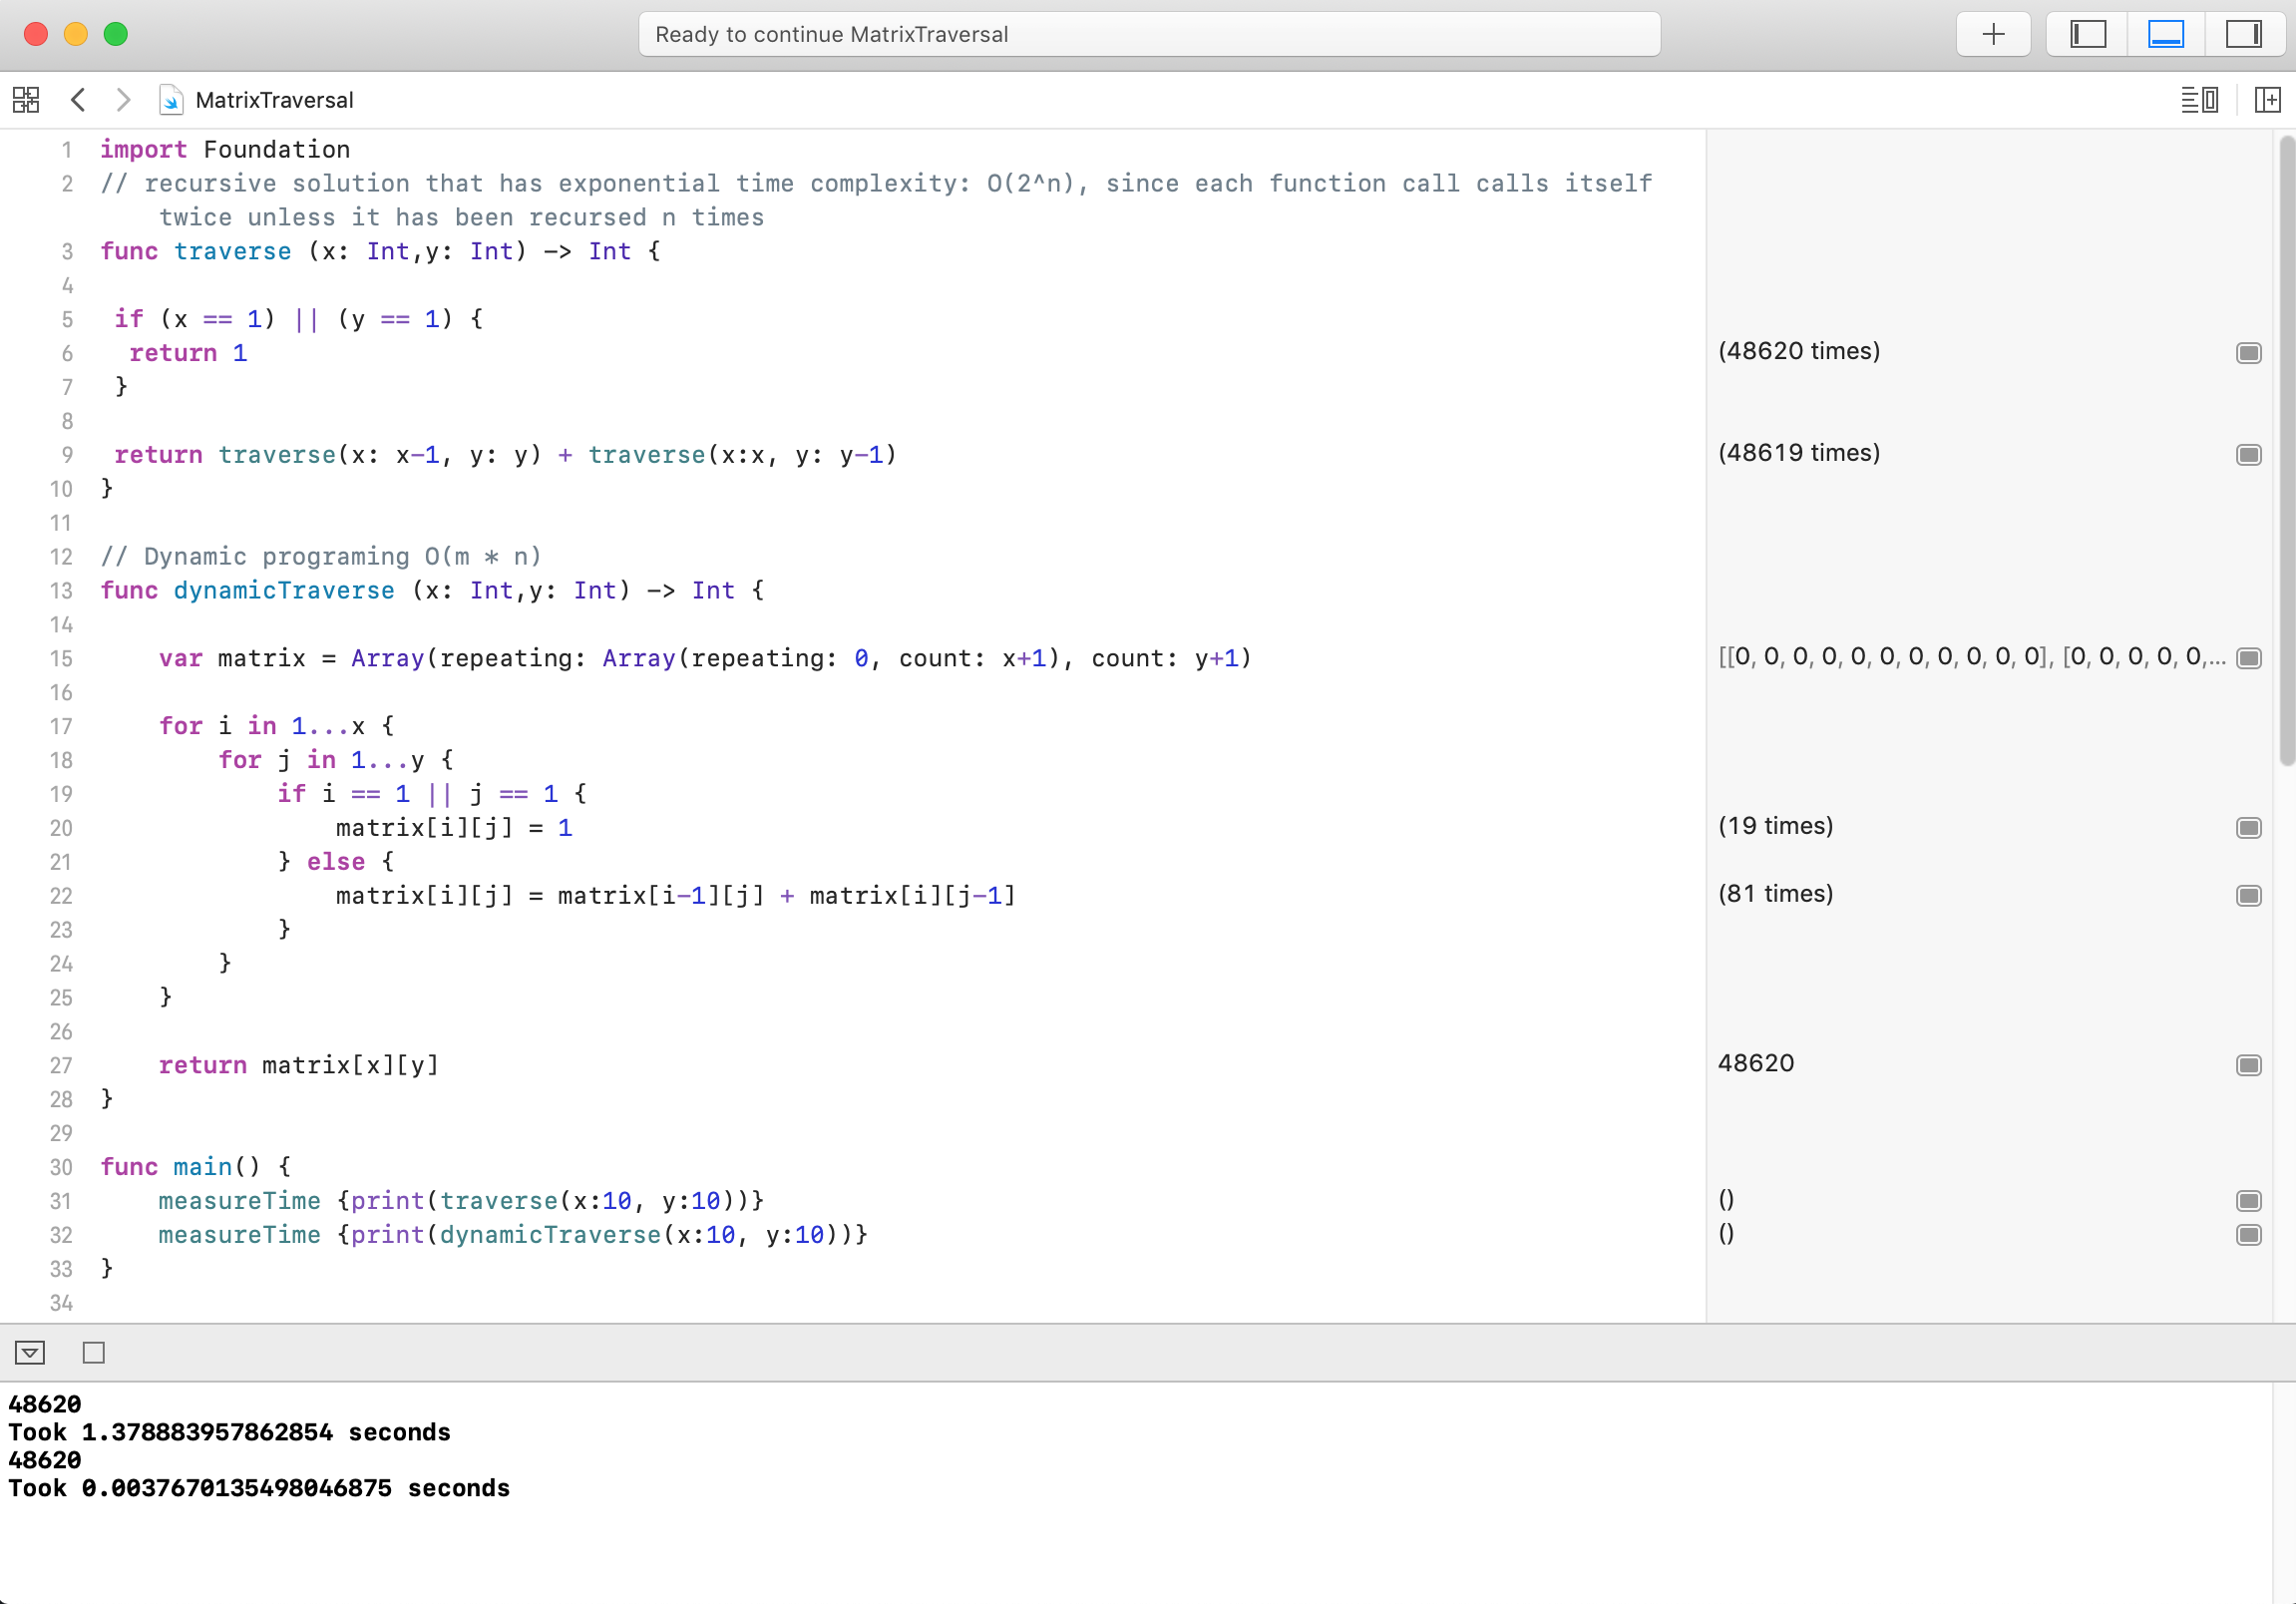Click the editor vertical scrollbar
This screenshot has height=1604, width=2296.
tap(2286, 450)
